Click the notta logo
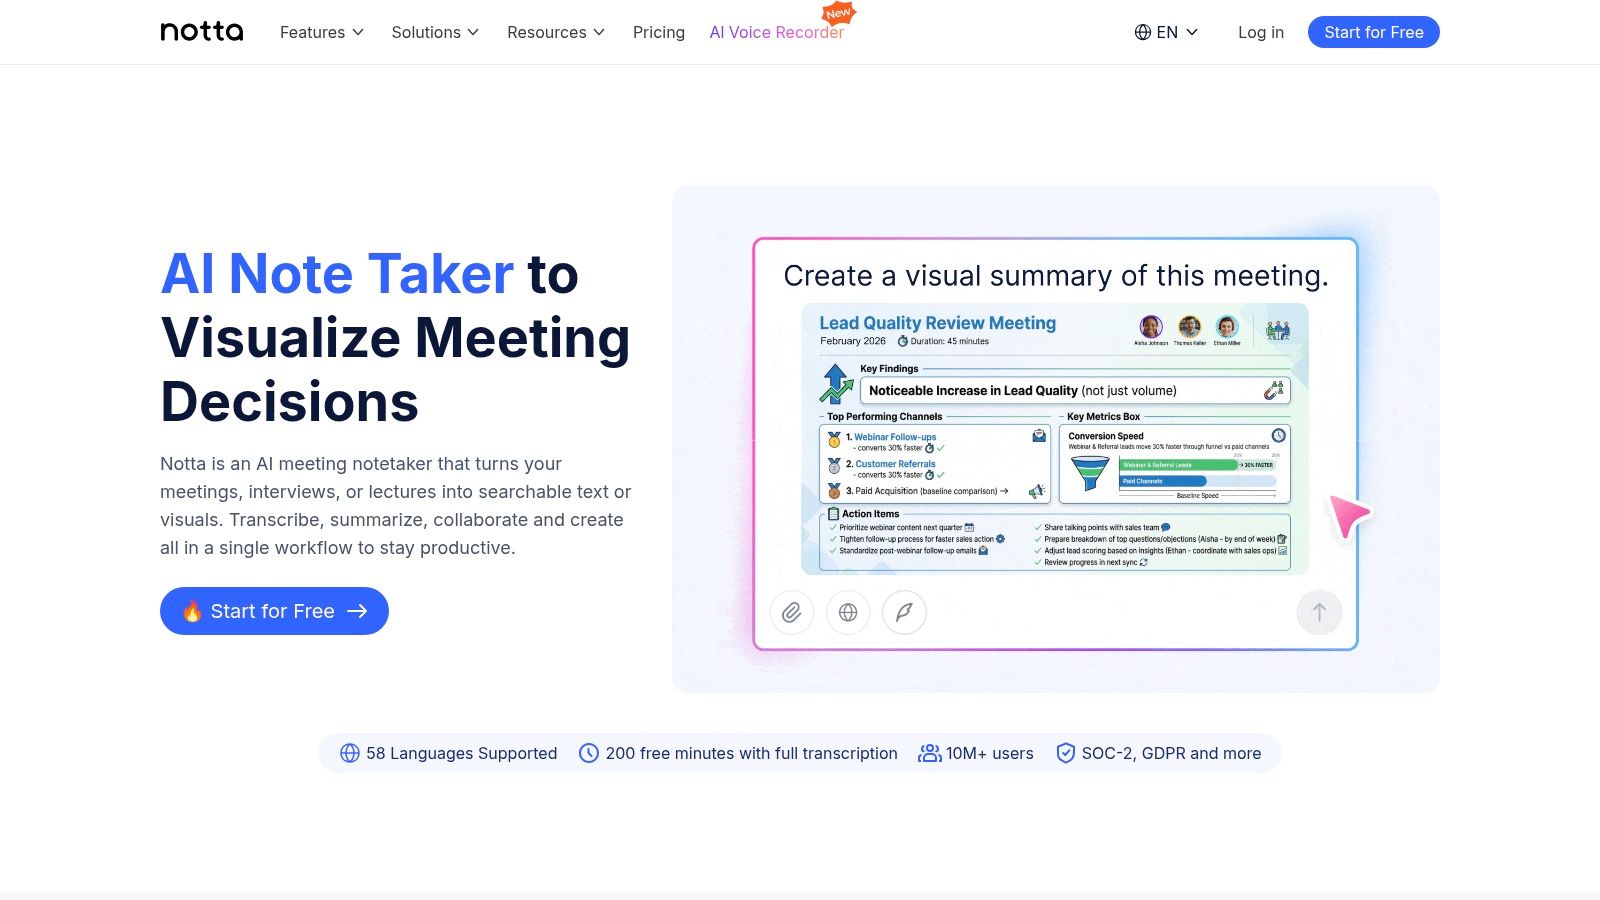The width and height of the screenshot is (1600, 900). click(x=202, y=32)
